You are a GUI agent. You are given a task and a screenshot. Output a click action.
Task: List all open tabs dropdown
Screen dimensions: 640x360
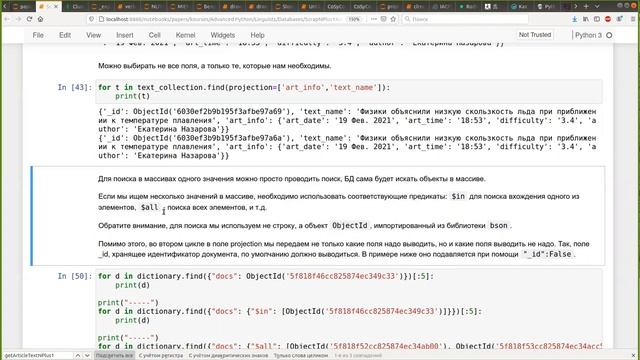tap(597, 6)
